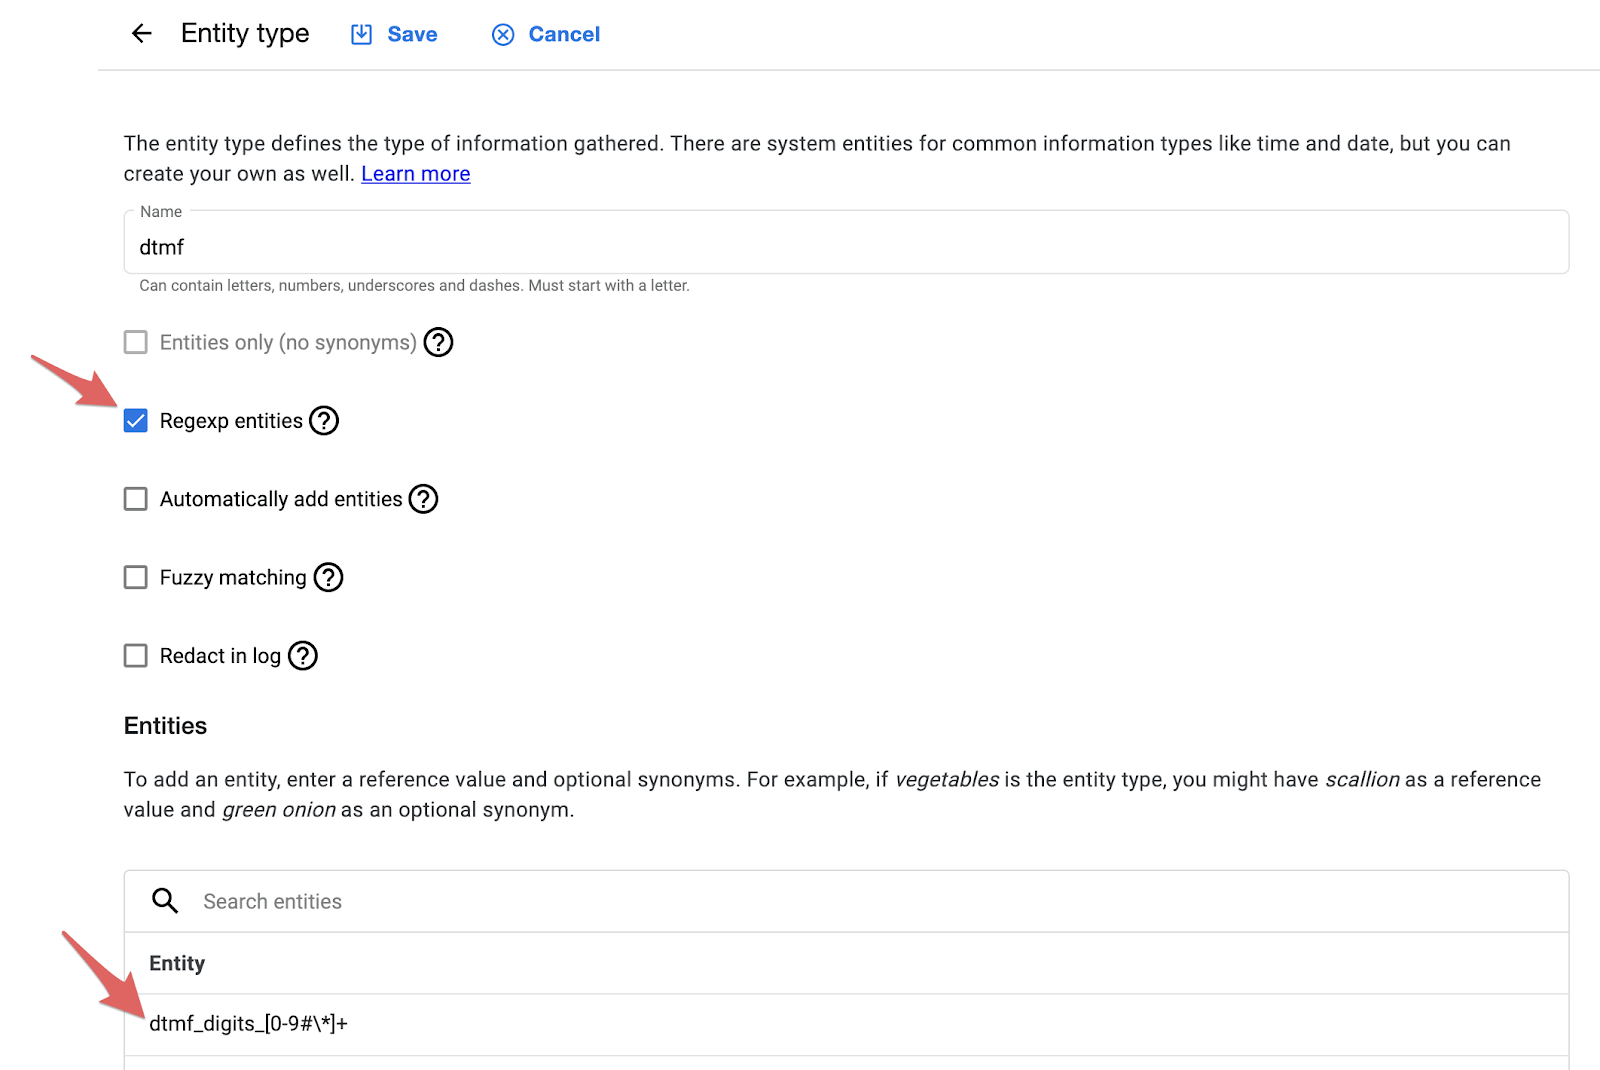This screenshot has width=1600, height=1070.
Task: Click the Cancel circle-x icon
Action: pos(503,35)
